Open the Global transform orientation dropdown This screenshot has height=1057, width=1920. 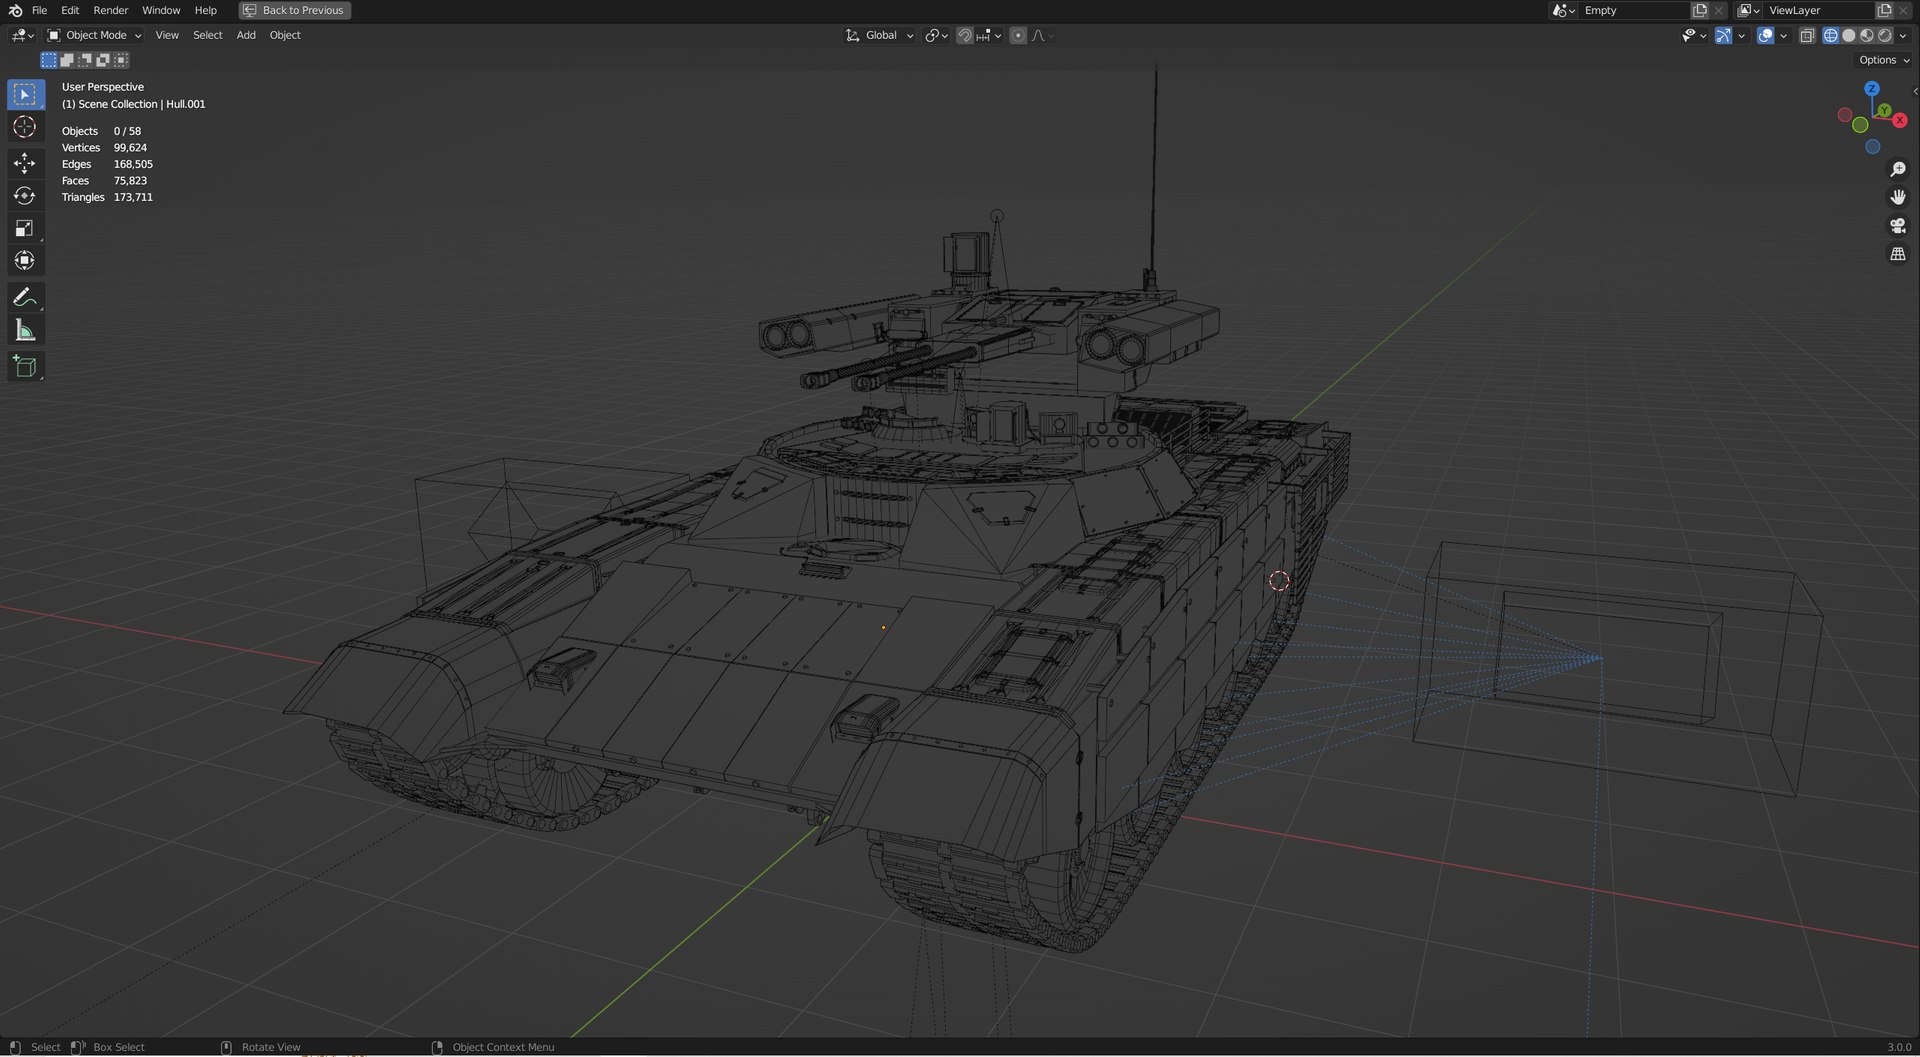880,35
